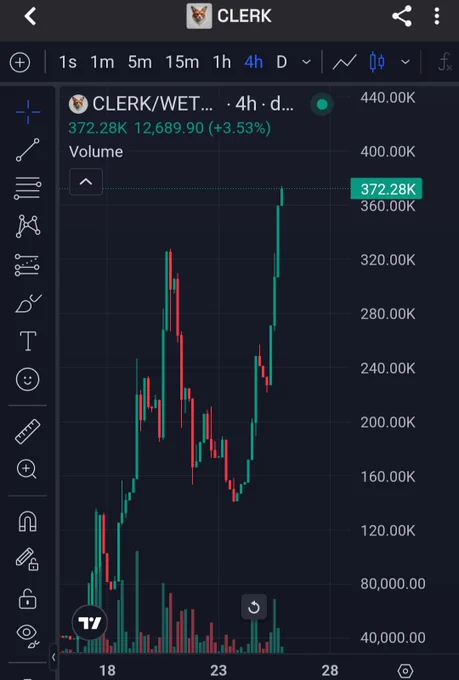Click the 18 date label on time axis

(x=107, y=670)
